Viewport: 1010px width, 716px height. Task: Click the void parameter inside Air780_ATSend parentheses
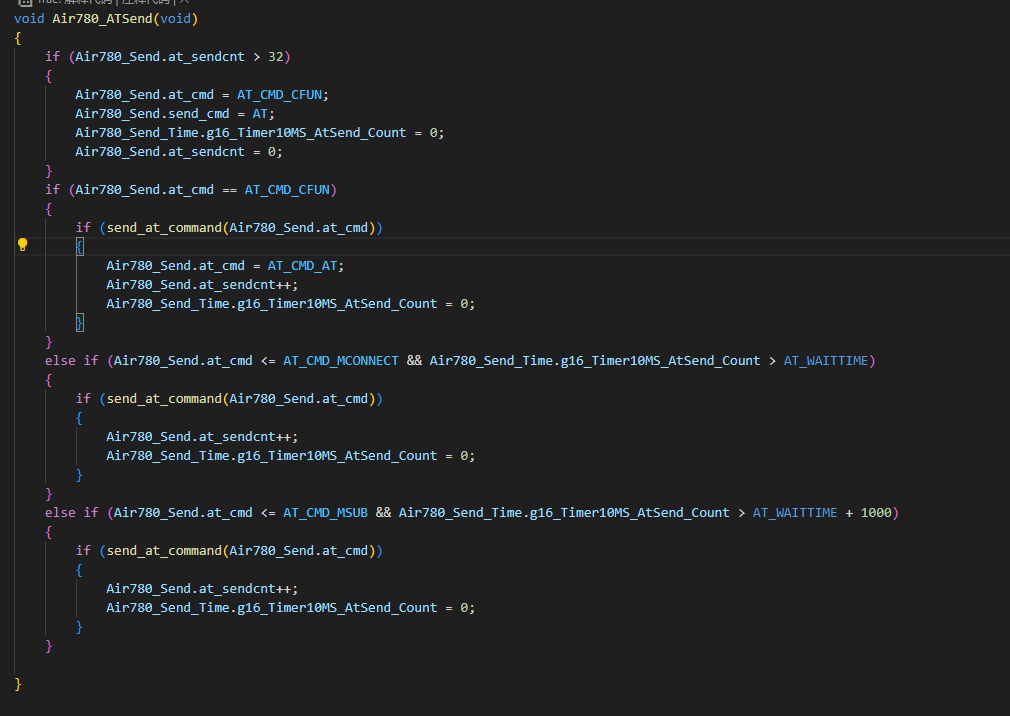pos(176,19)
